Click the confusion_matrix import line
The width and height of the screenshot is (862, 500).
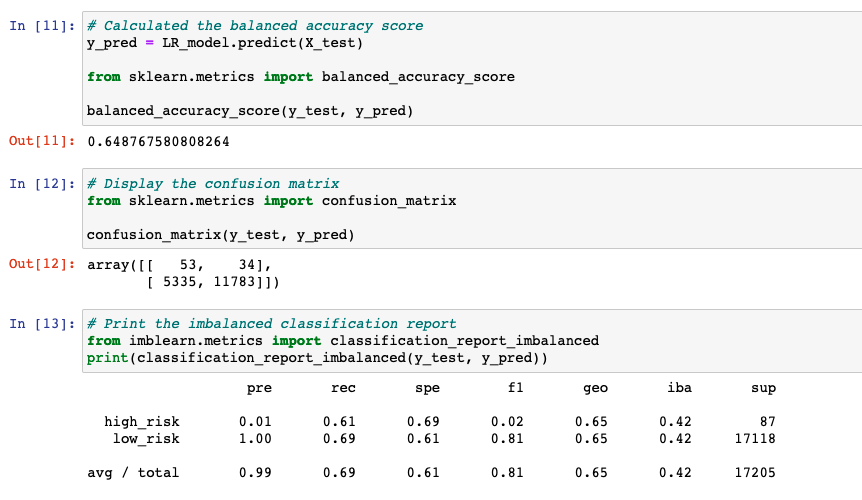pyautogui.click(x=272, y=201)
